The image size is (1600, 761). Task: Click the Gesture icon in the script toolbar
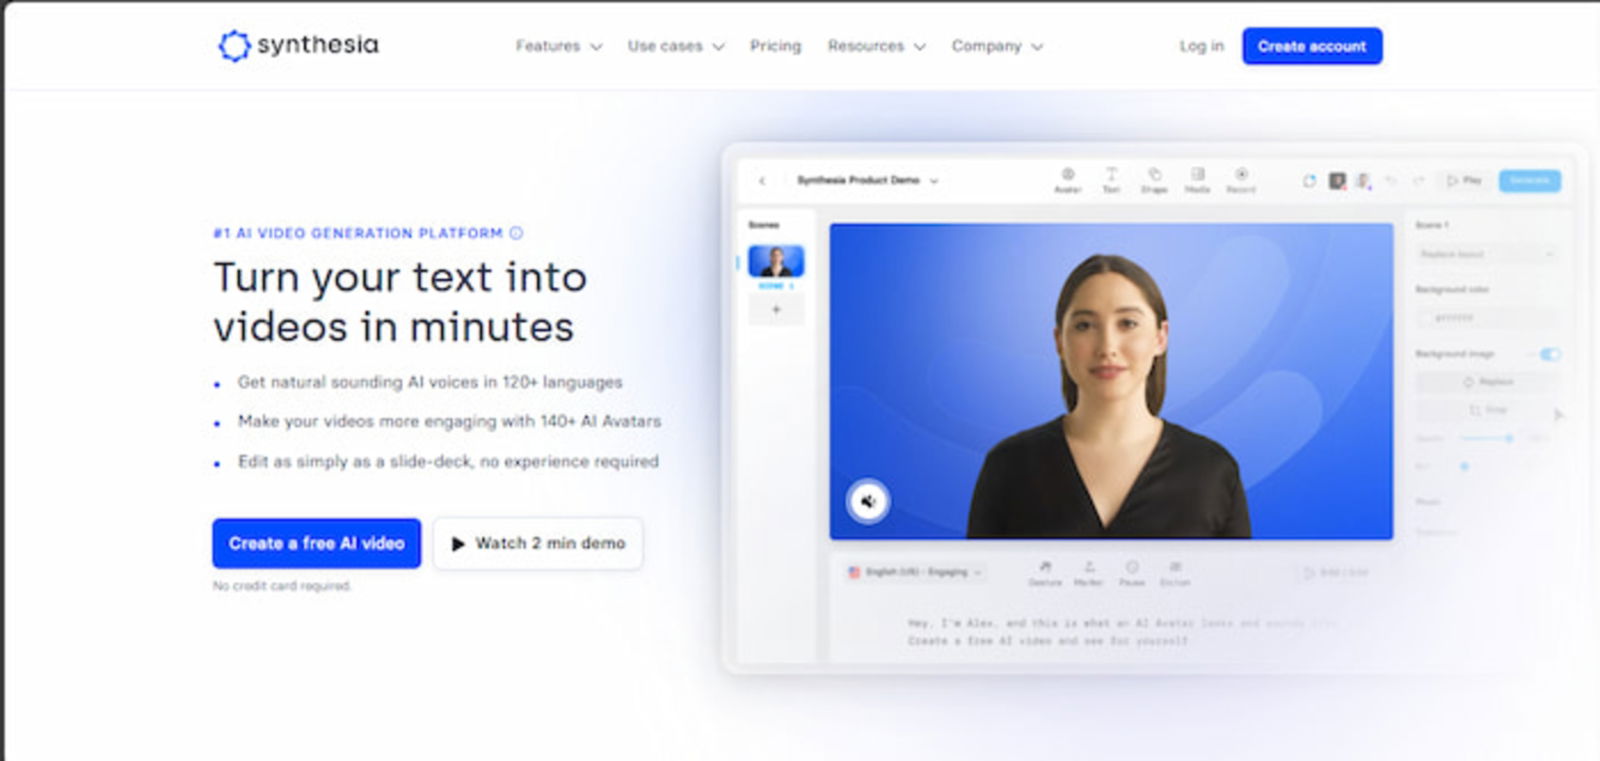1045,573
